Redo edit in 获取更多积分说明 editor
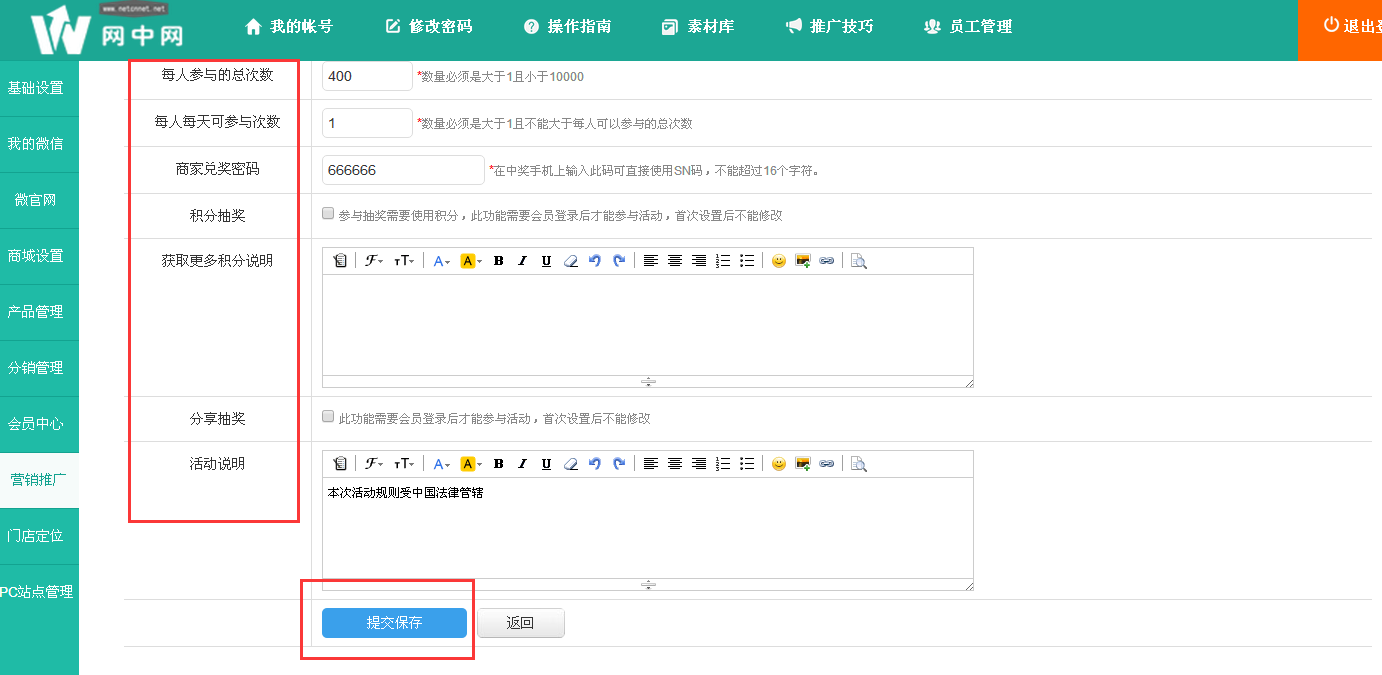 tap(619, 261)
